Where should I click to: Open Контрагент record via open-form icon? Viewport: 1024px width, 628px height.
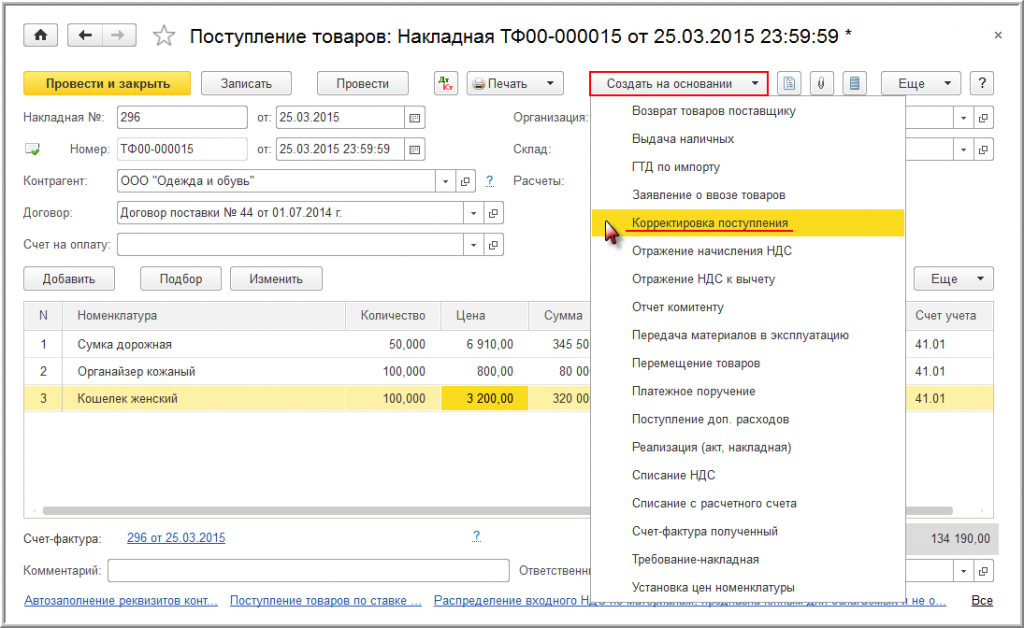pos(465,182)
